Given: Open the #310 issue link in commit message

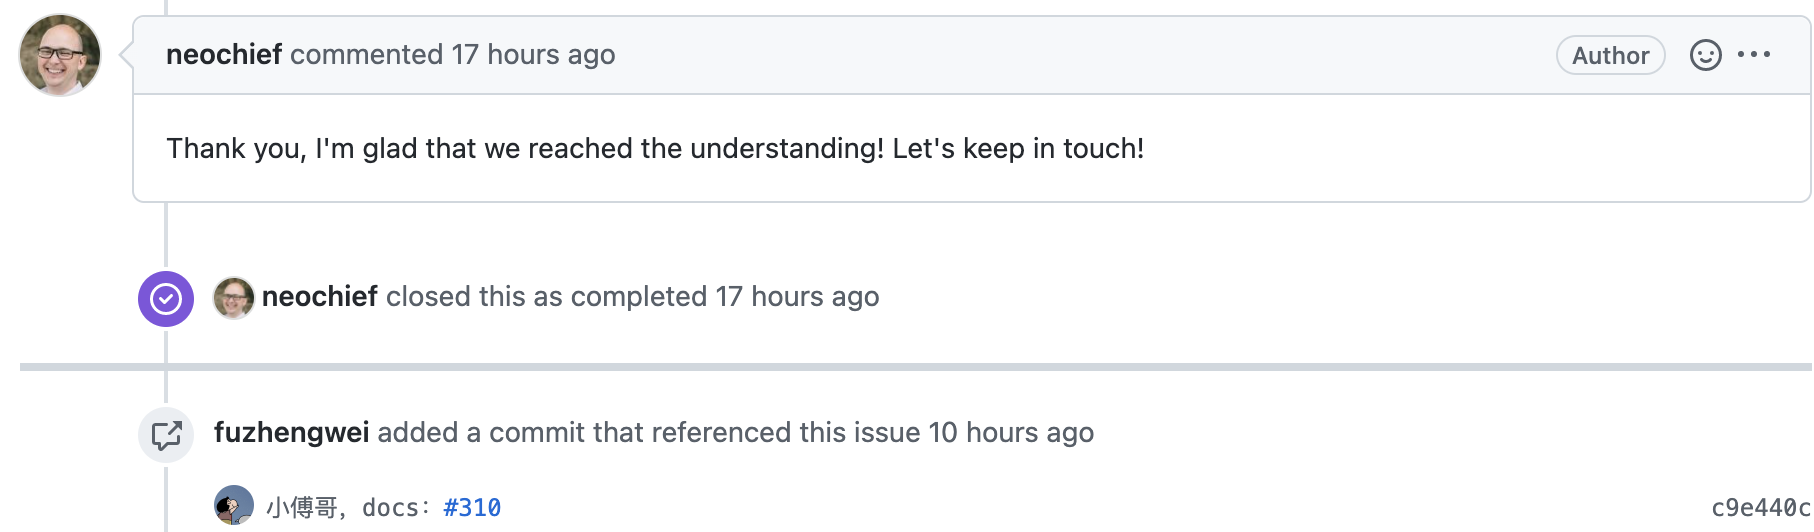Looking at the screenshot, I should (472, 508).
